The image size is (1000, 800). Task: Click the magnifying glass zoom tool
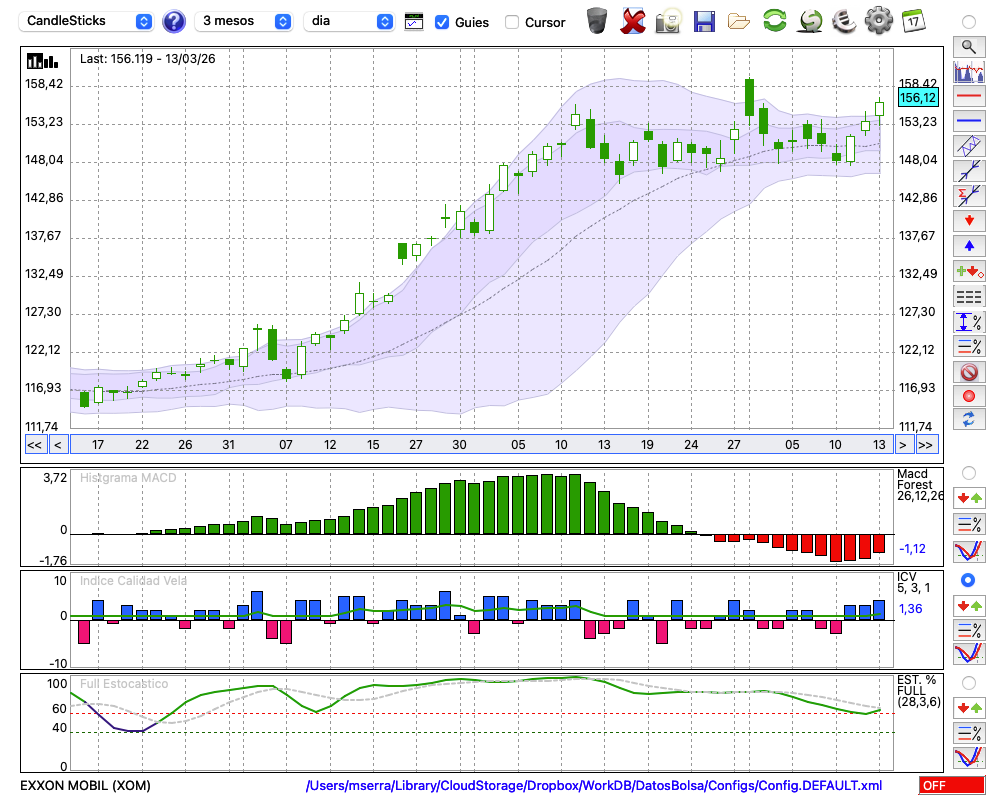[968, 46]
